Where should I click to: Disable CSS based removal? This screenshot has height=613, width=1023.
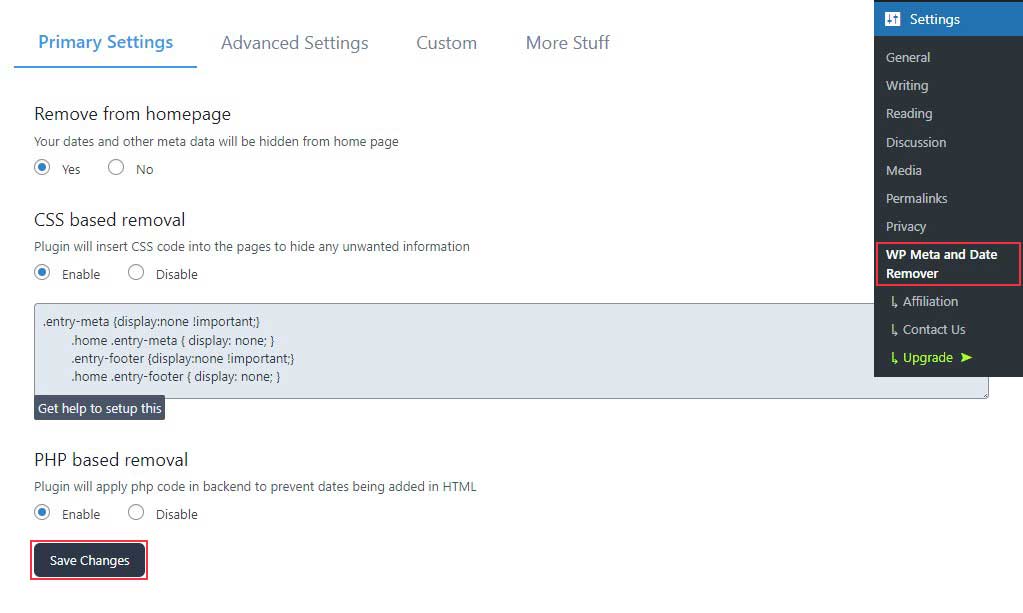pyautogui.click(x=136, y=273)
